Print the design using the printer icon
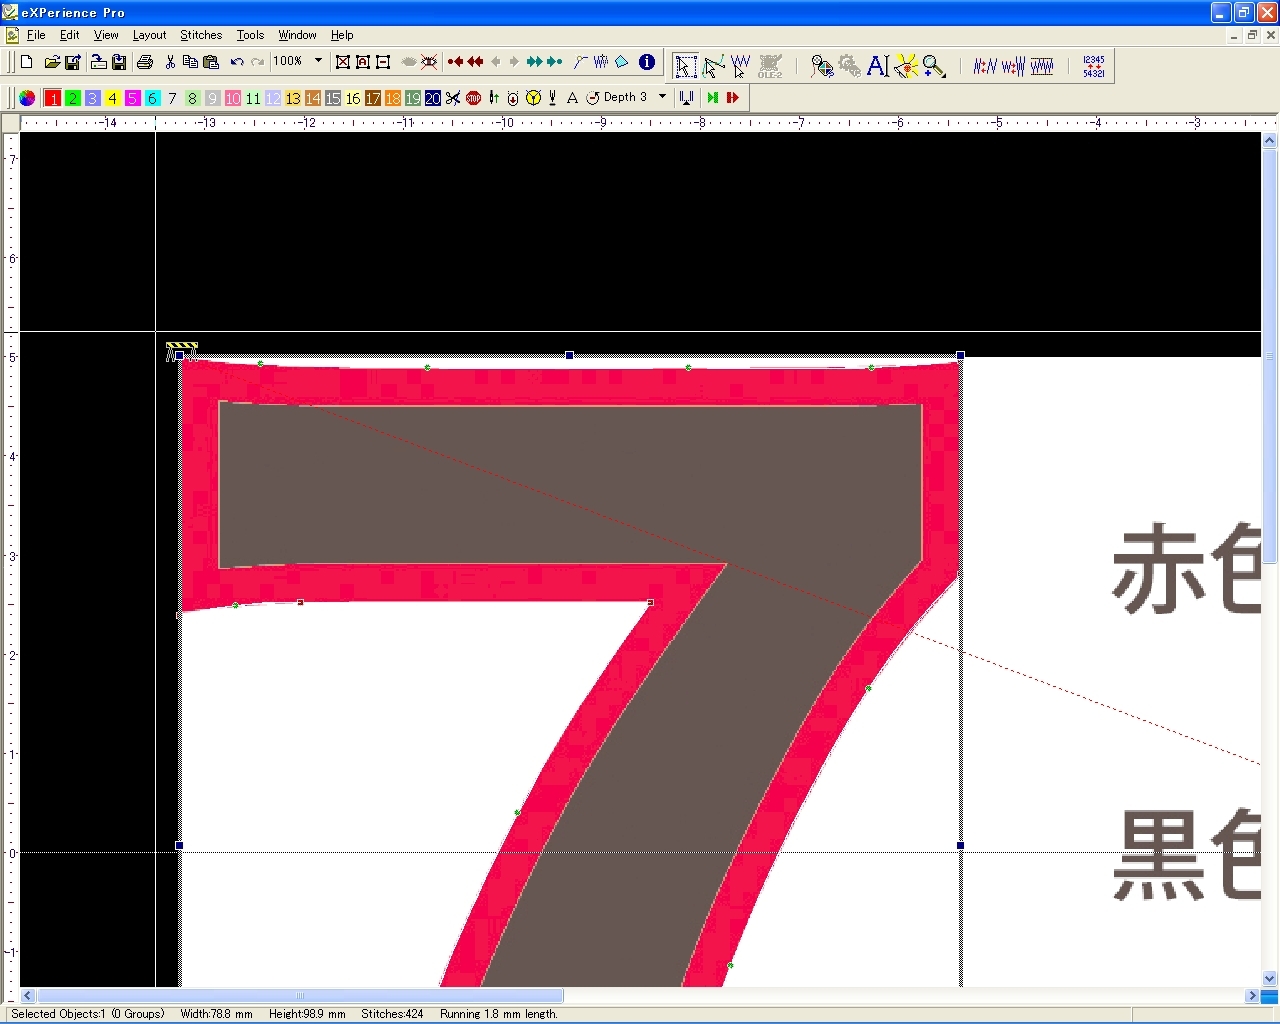This screenshot has width=1280, height=1024. click(x=145, y=62)
